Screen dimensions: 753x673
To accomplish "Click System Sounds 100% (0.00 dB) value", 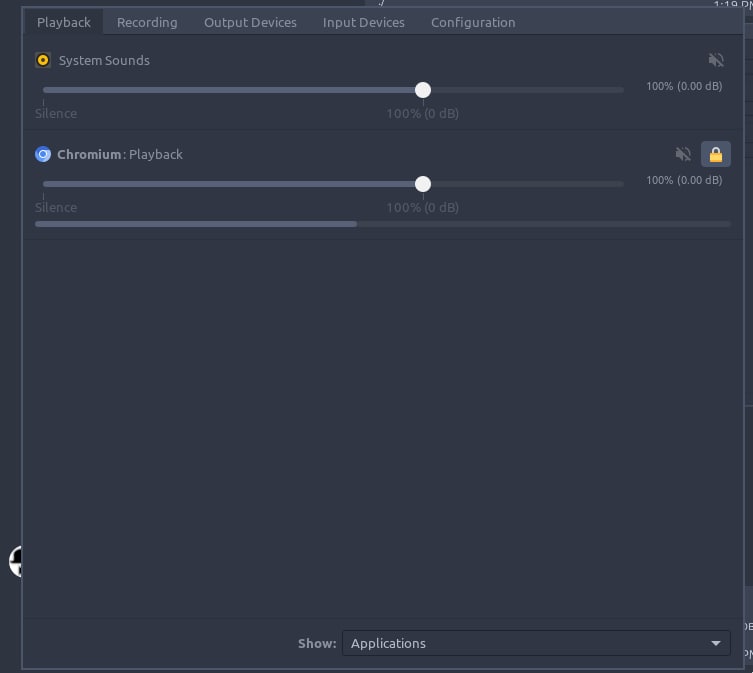I will [684, 86].
